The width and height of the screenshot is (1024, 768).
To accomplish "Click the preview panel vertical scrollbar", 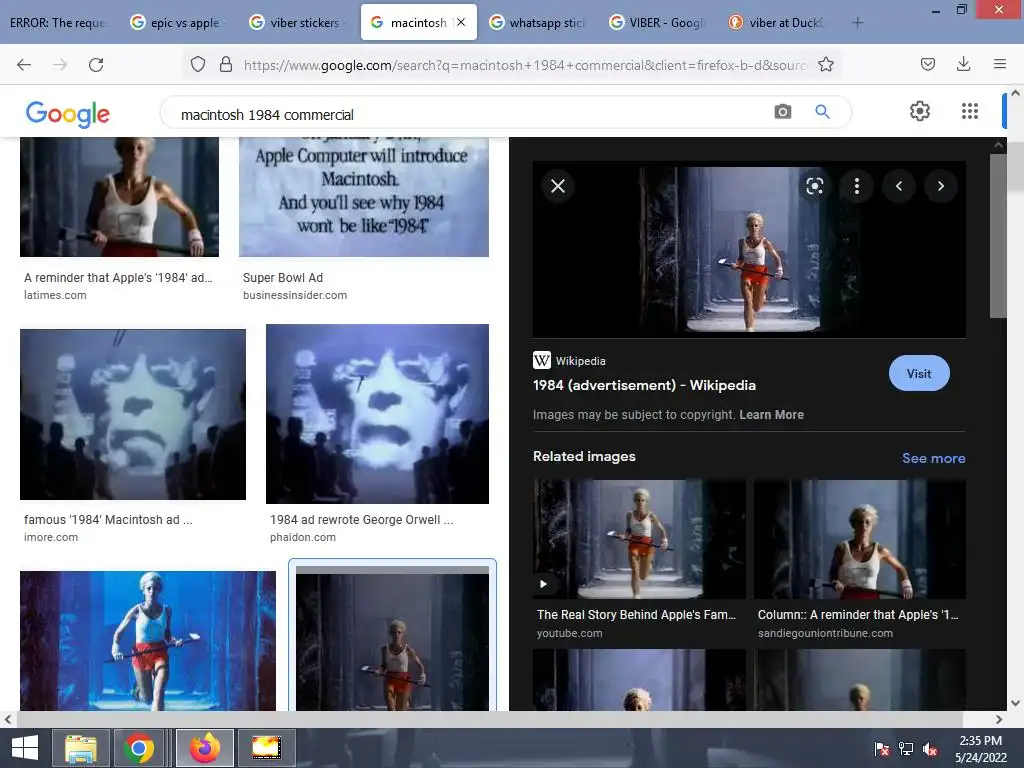I will (998, 235).
